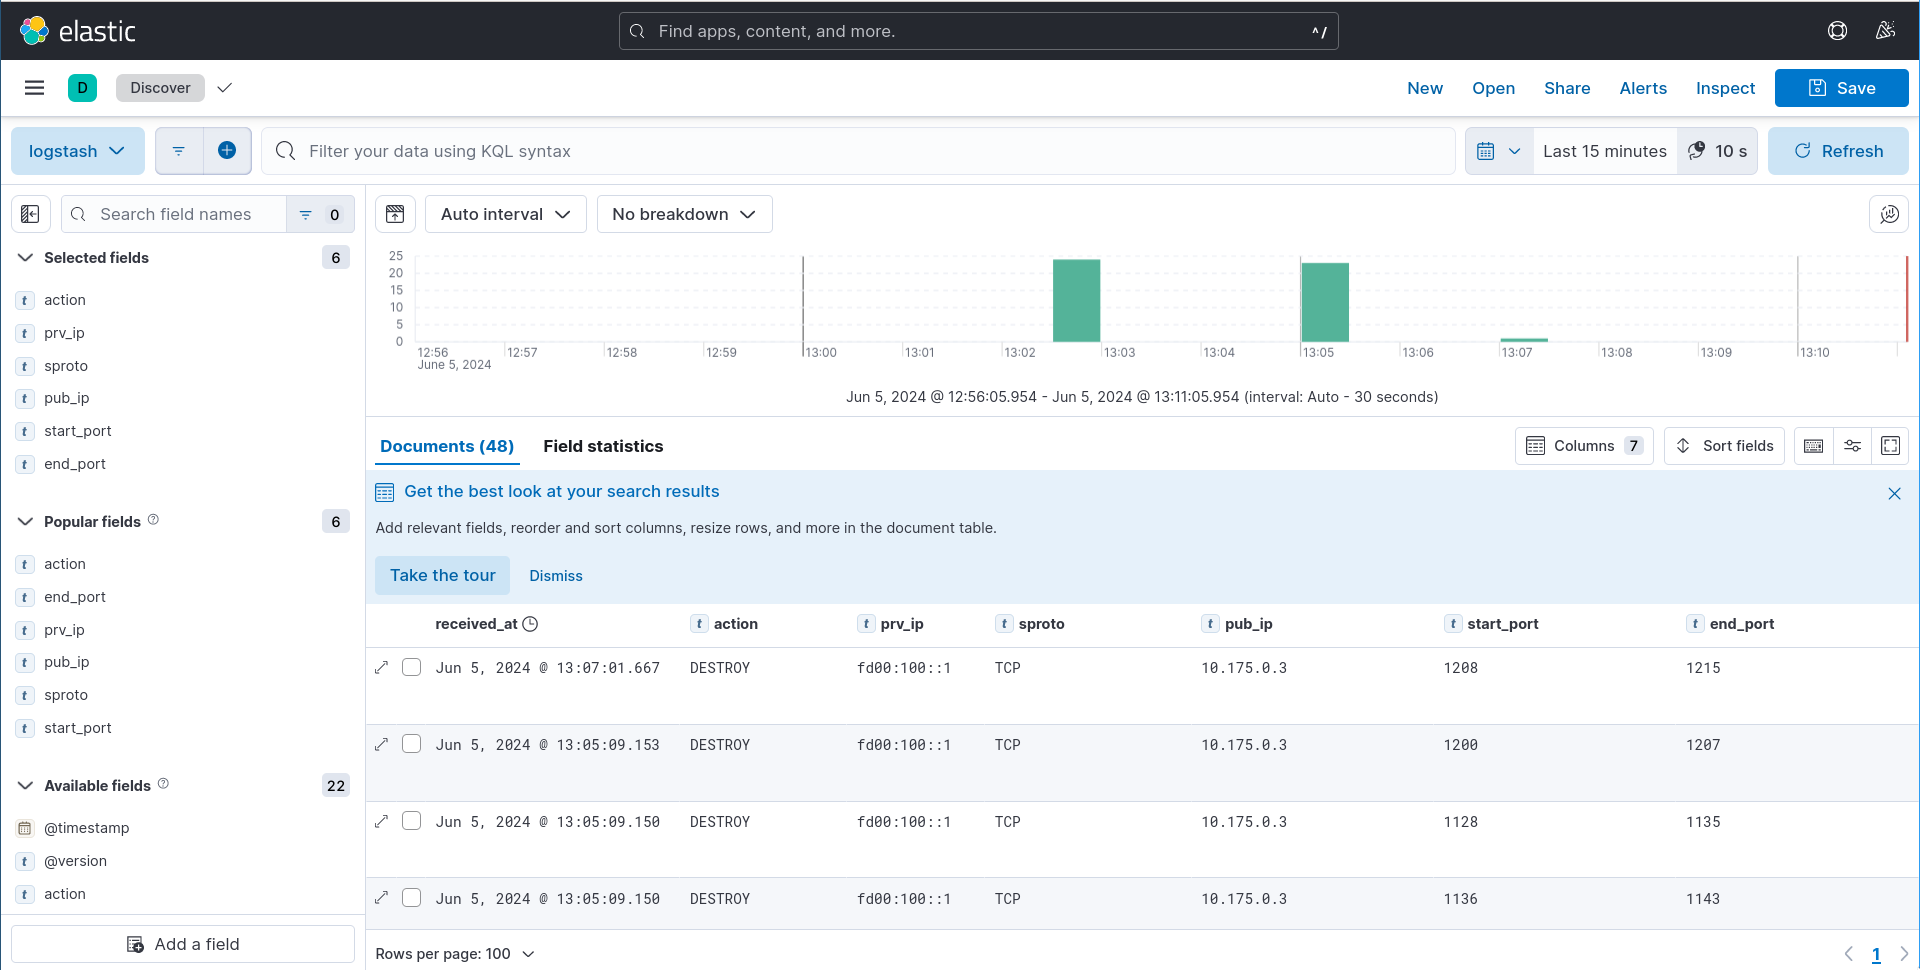The width and height of the screenshot is (1920, 970).
Task: Go to next results page arrow
Action: pyautogui.click(x=1903, y=954)
